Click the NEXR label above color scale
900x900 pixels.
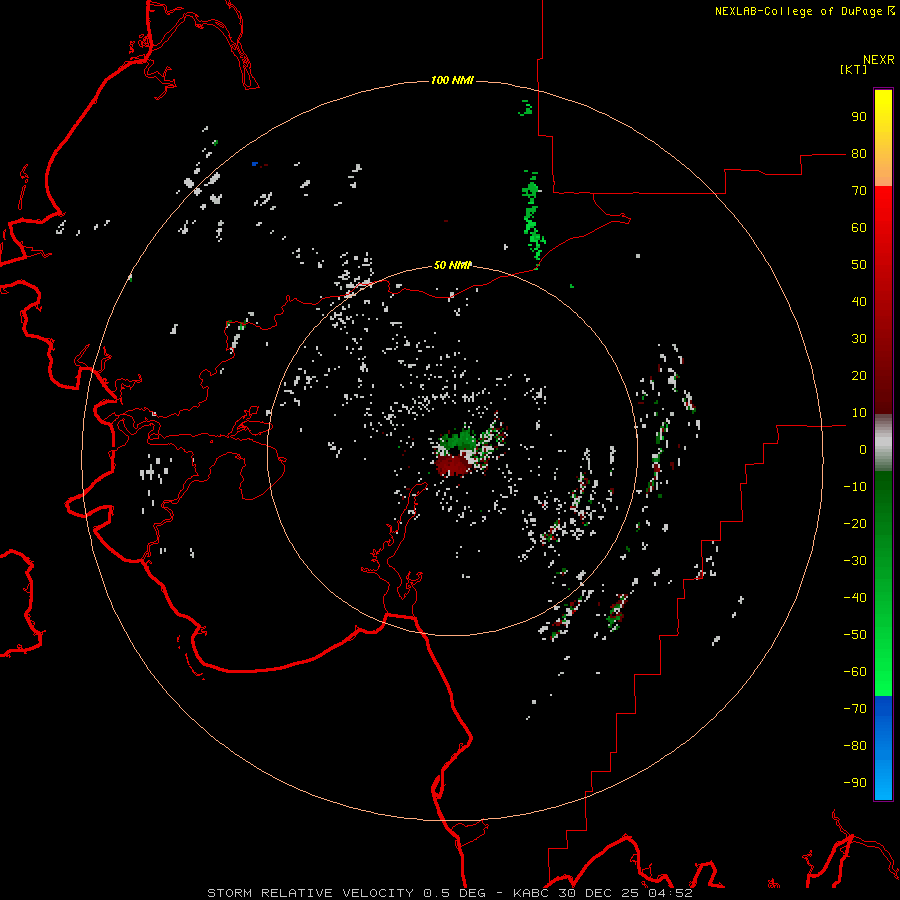click(x=879, y=60)
